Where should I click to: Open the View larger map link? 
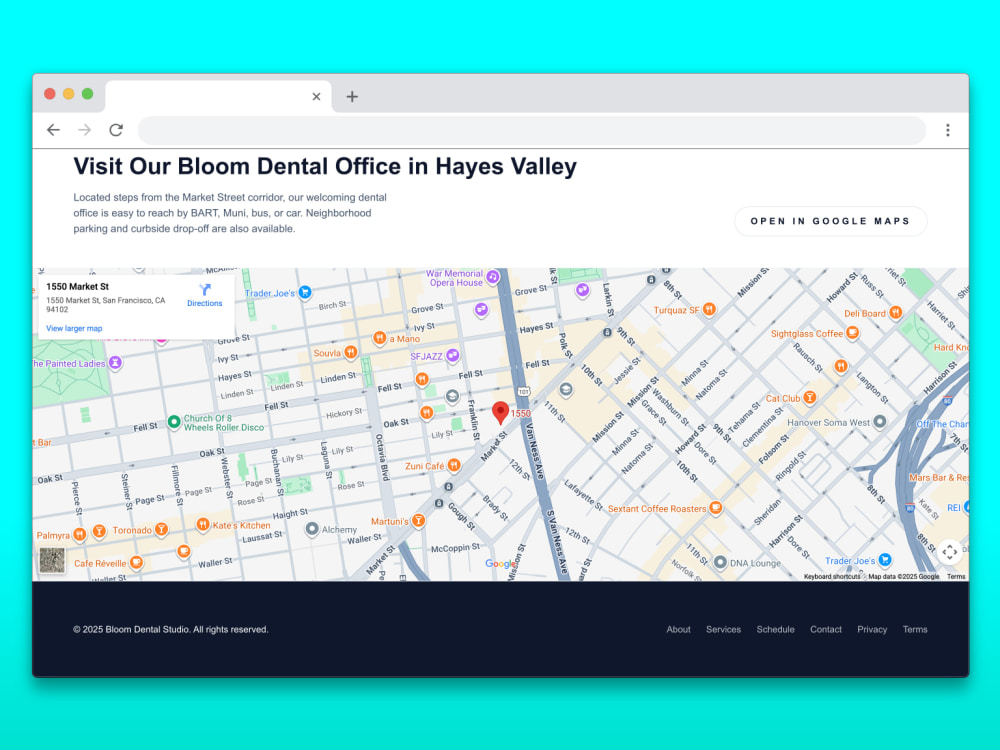coord(74,328)
